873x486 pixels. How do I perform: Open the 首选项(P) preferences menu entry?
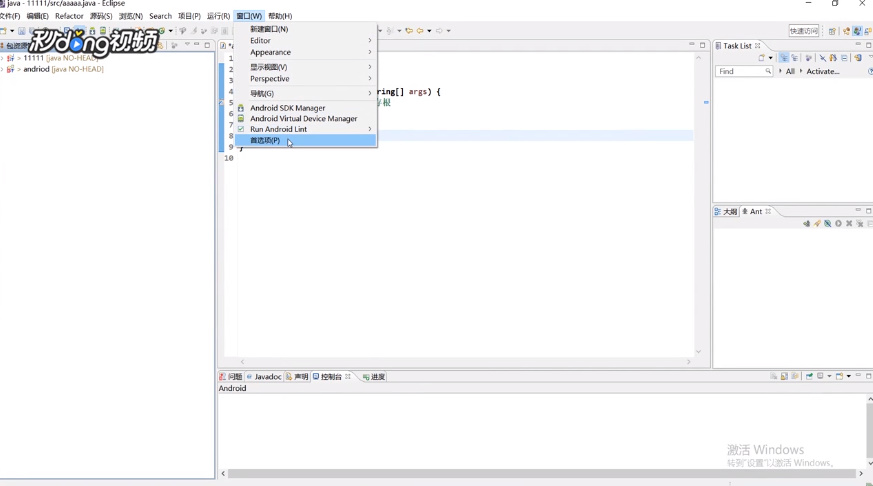coord(305,140)
